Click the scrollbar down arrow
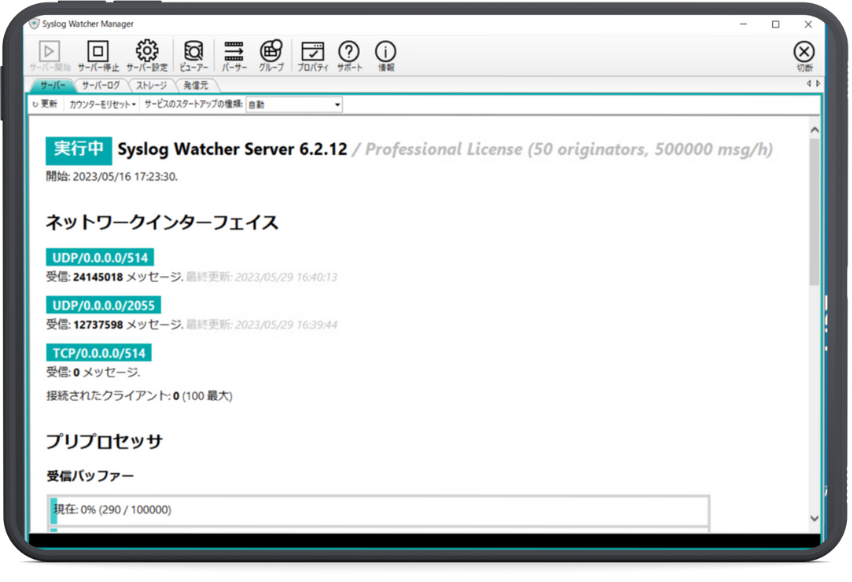This screenshot has width=852, height=582. 814,518
